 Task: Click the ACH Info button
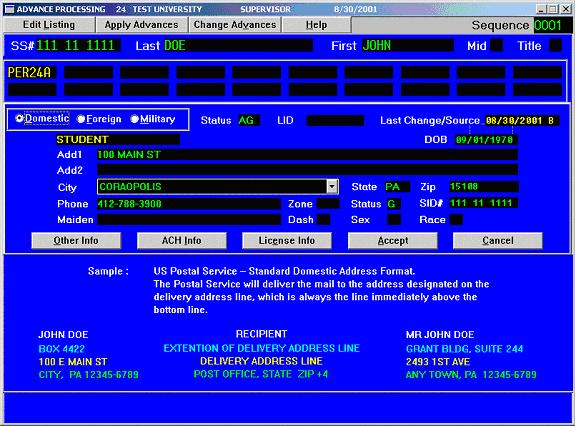182,240
